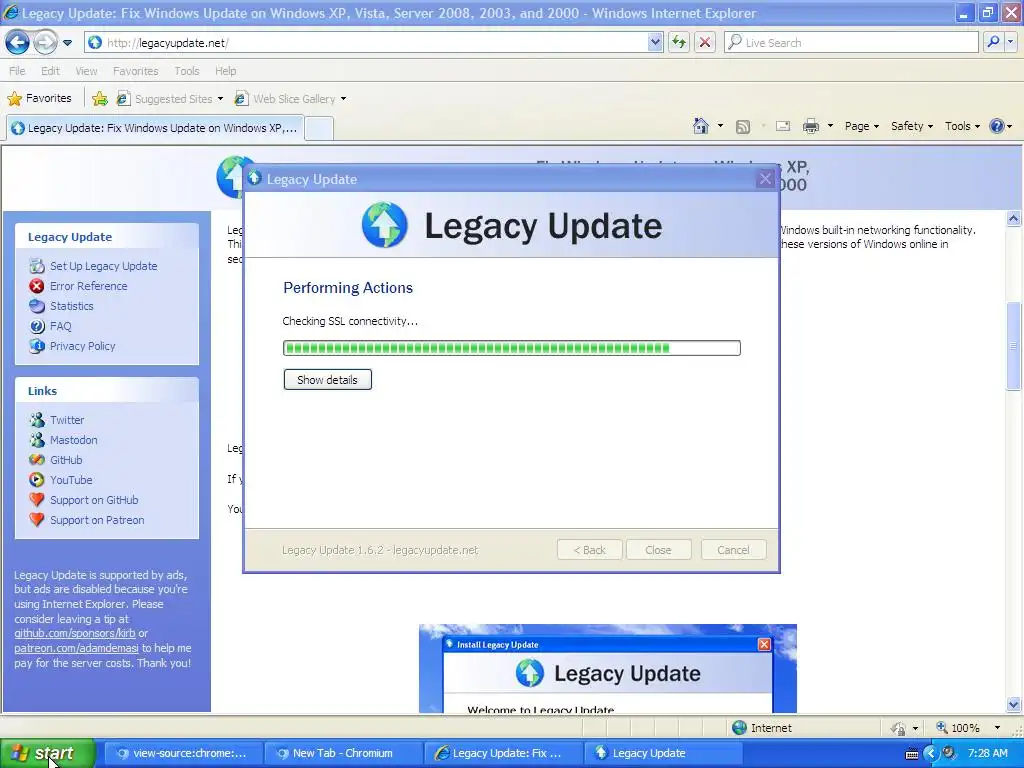Open the File menu
This screenshot has width=1024, height=768.
click(x=17, y=71)
